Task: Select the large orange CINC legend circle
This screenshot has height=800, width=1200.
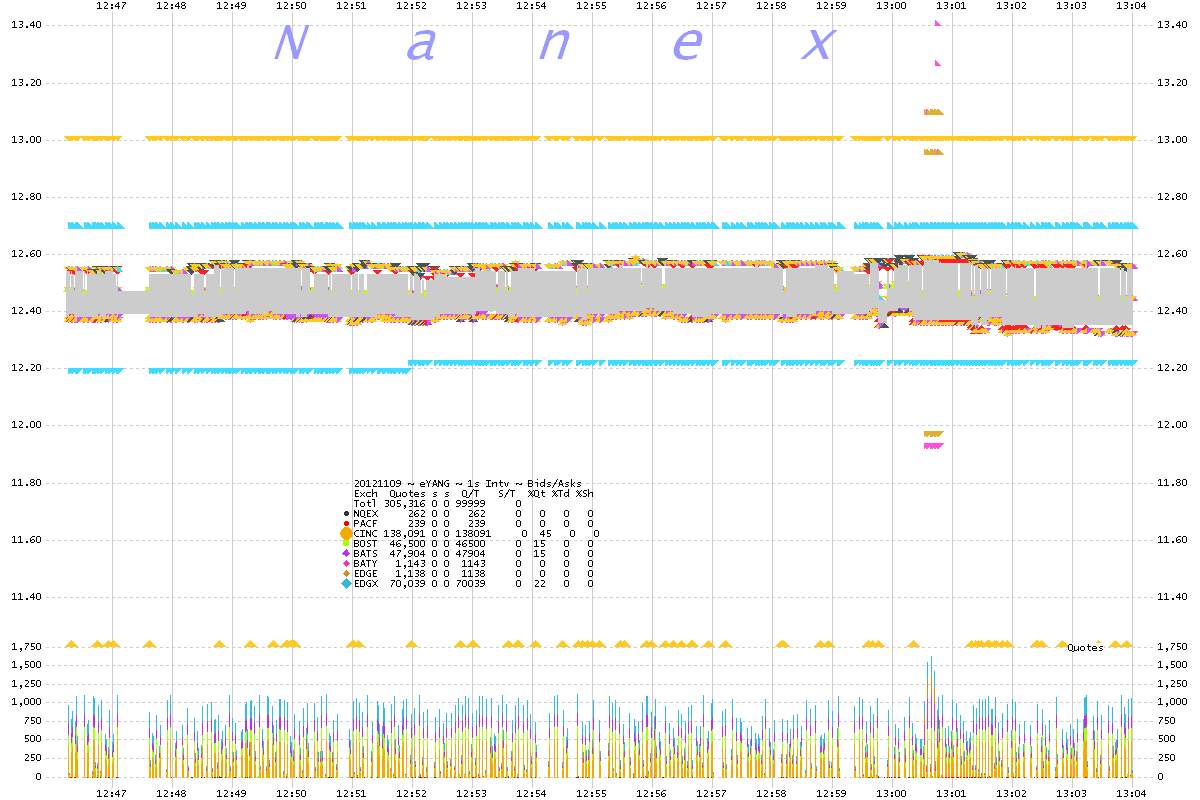Action: 346,534
